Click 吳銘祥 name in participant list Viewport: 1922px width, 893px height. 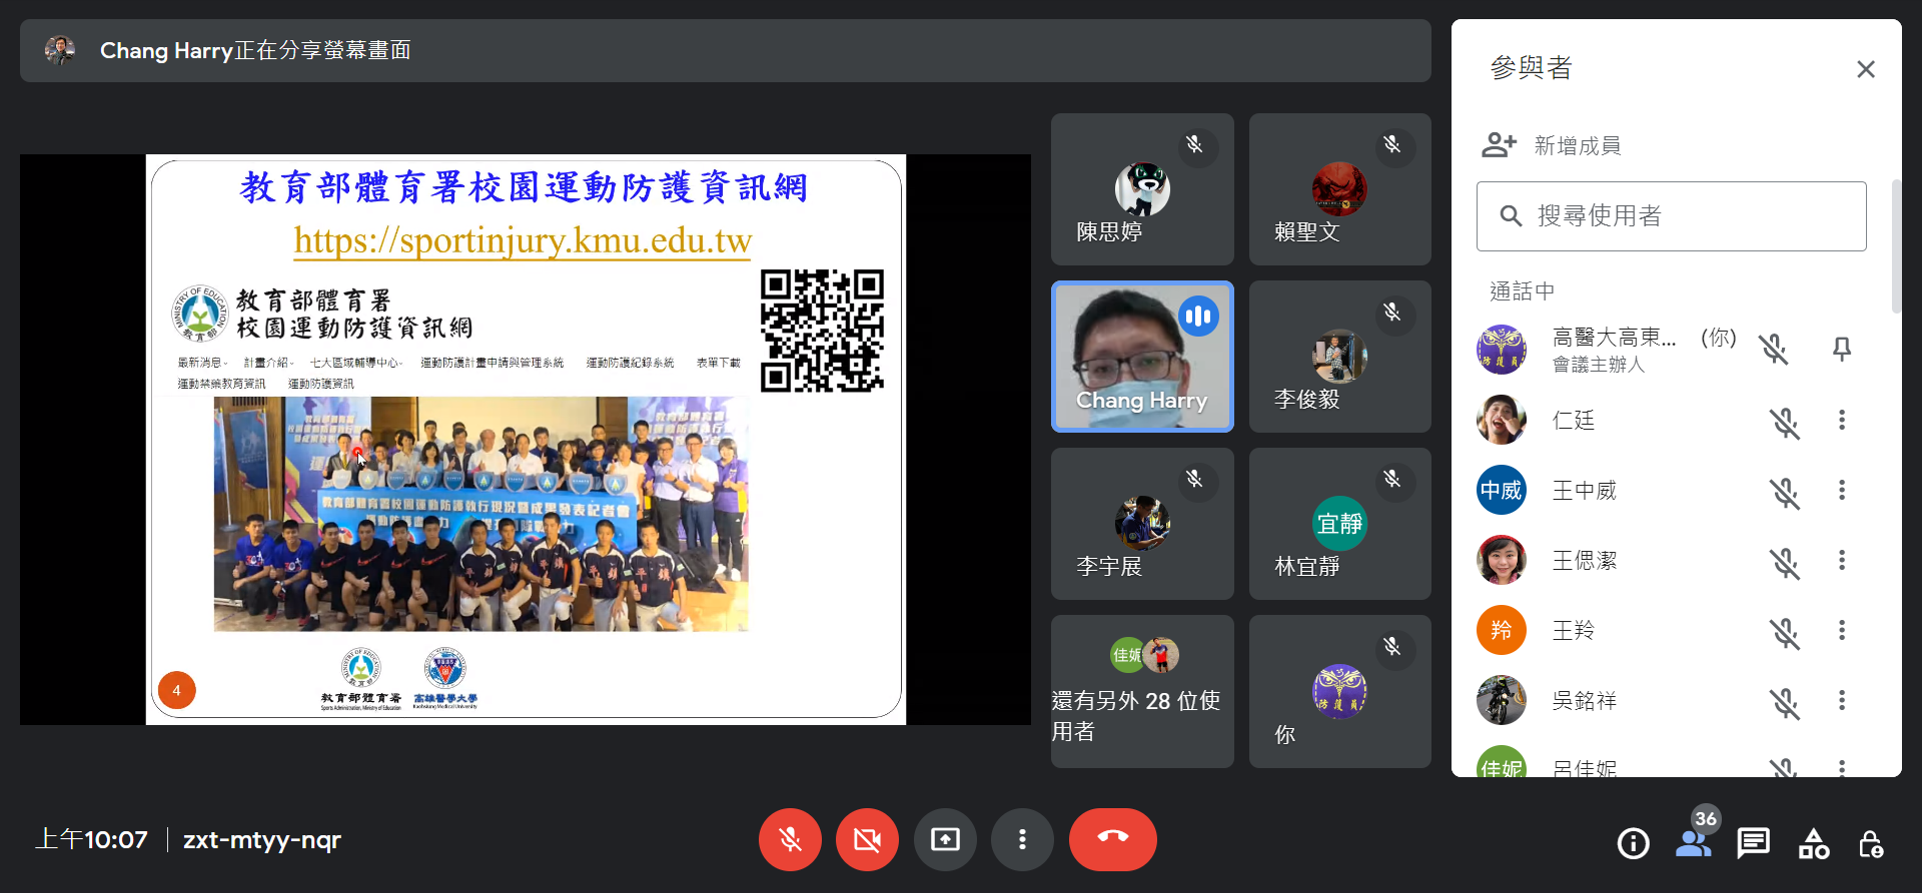(1584, 700)
